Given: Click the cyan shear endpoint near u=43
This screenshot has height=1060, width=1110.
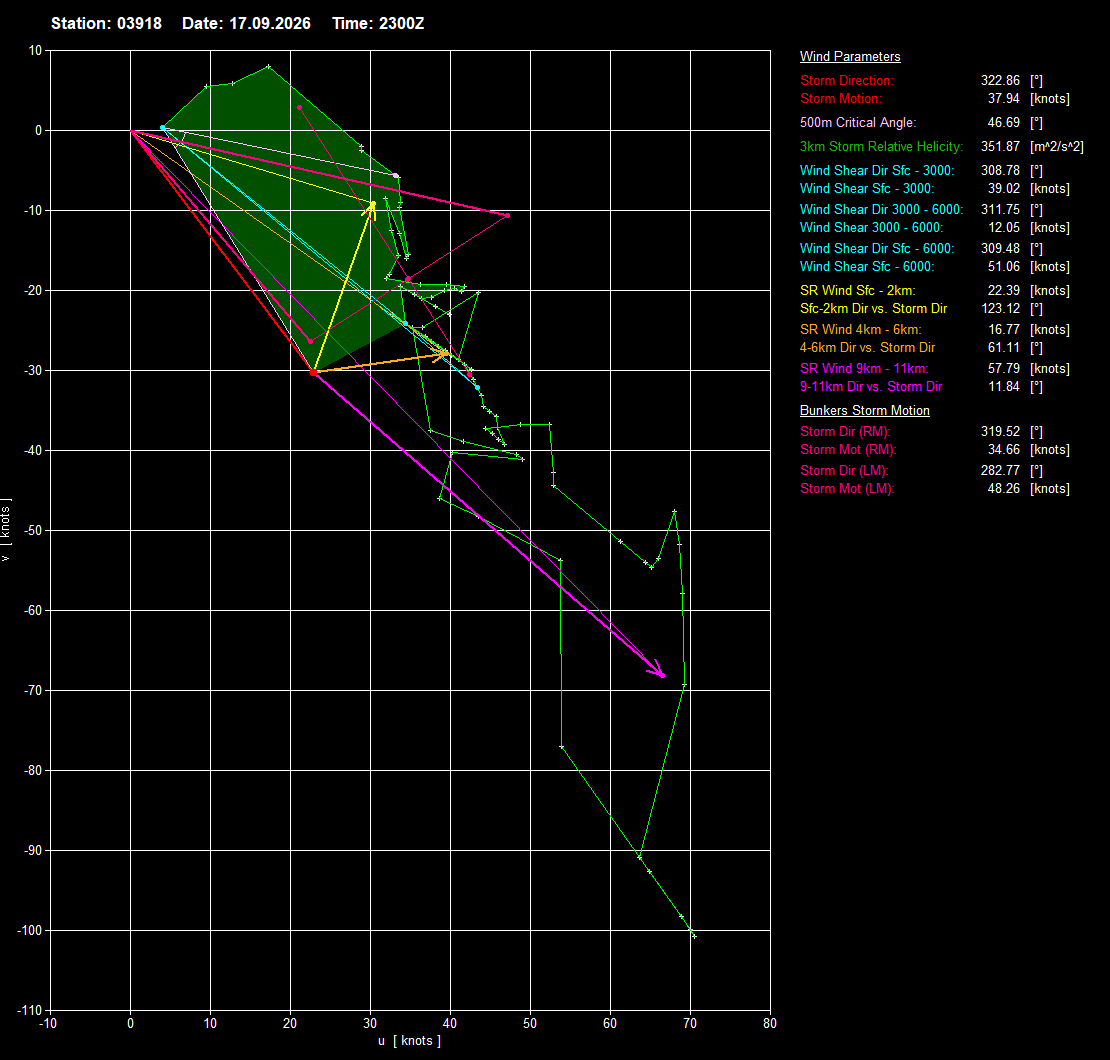Looking at the screenshot, I should click(477, 387).
